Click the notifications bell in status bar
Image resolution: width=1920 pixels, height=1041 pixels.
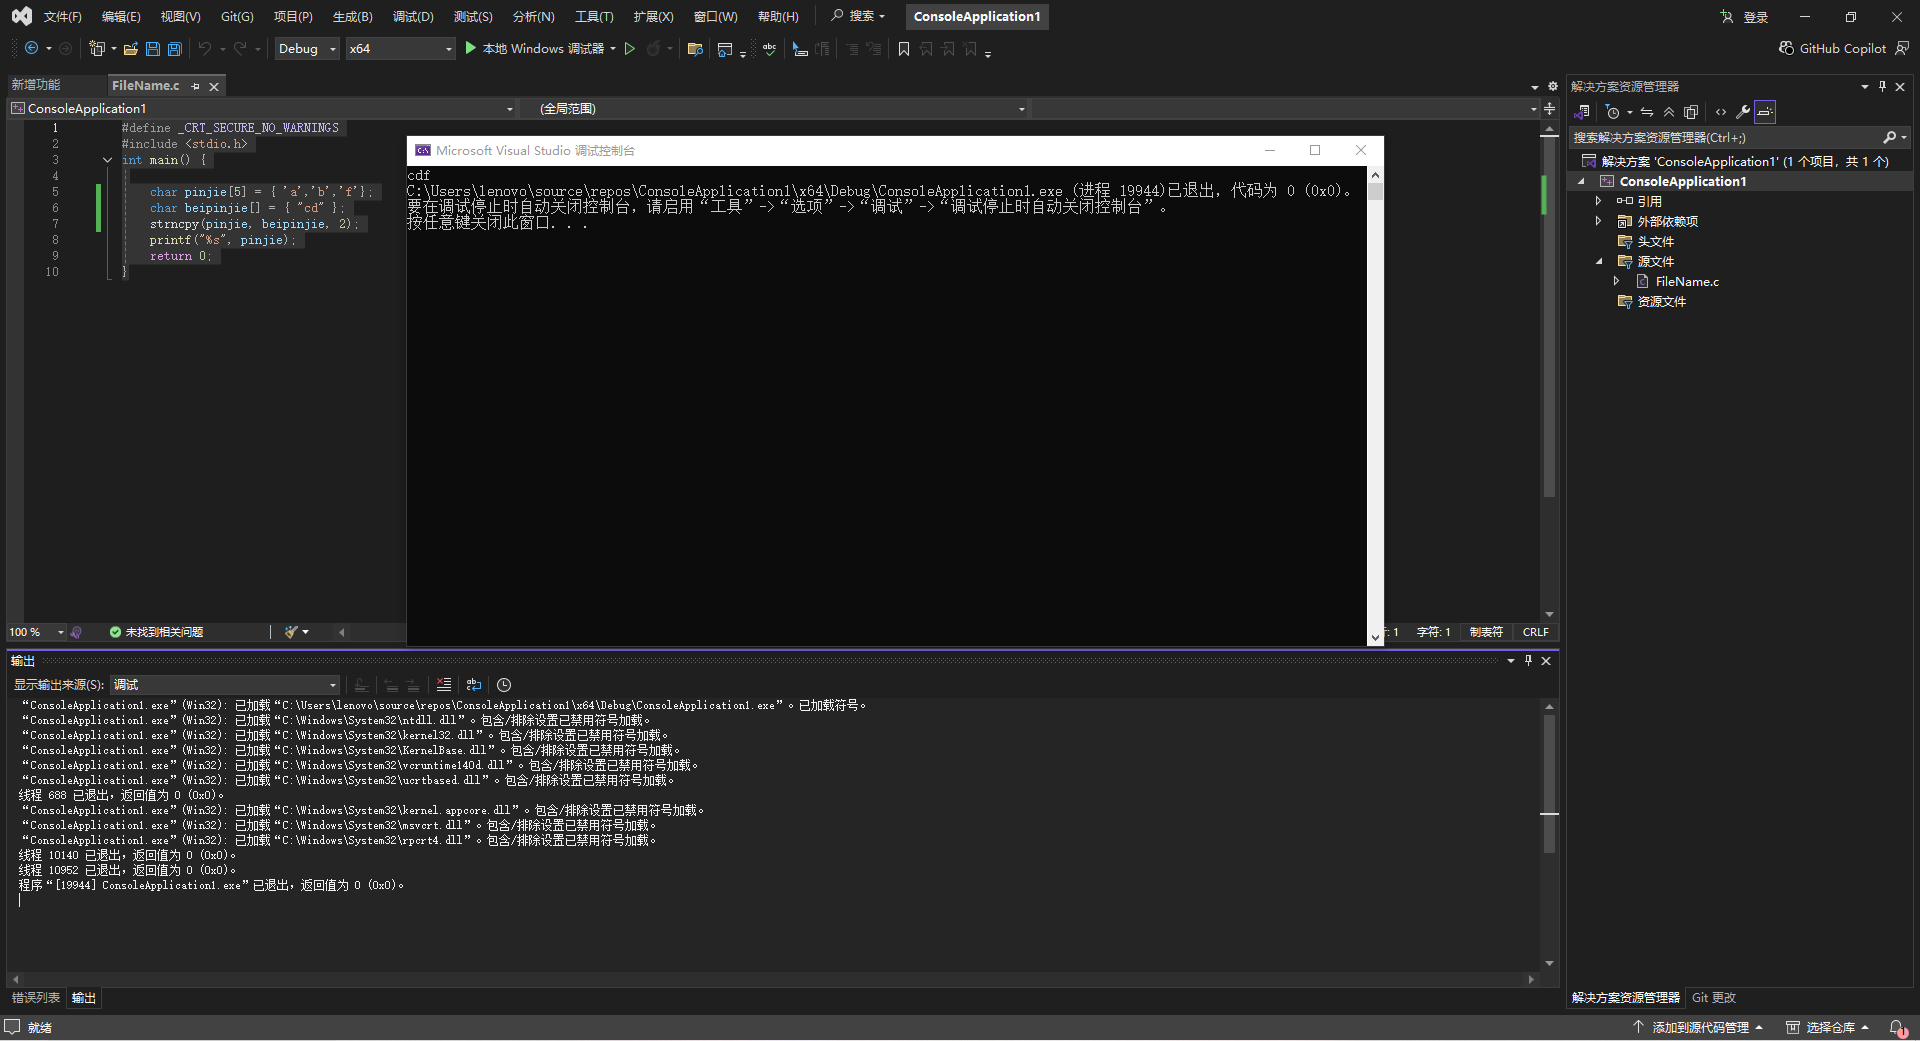click(1897, 1028)
